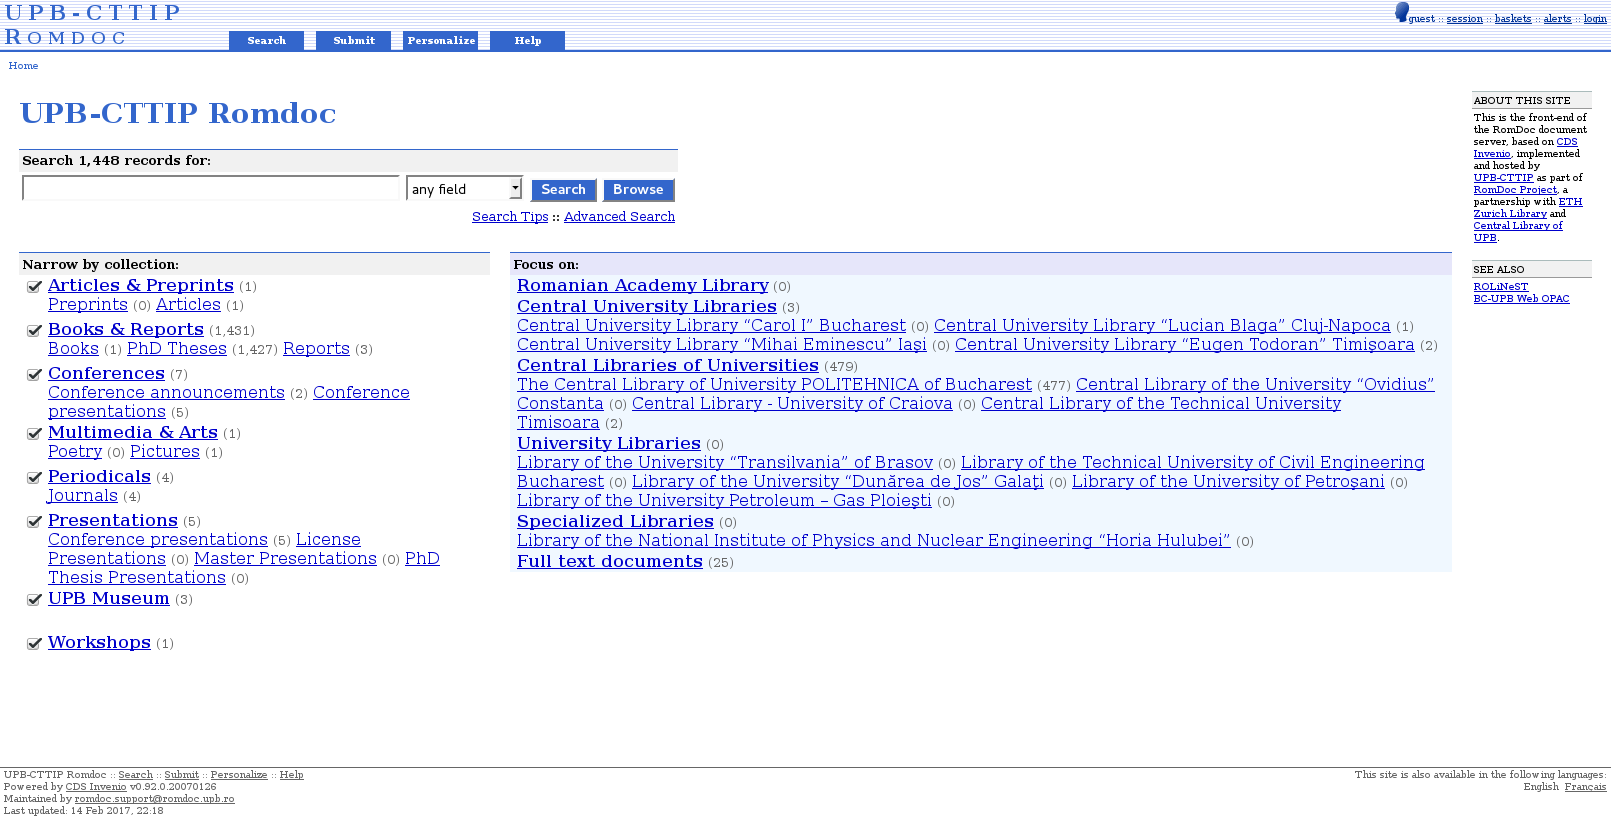Open Search Tips link
This screenshot has width=1611, height=820.
[x=510, y=217]
